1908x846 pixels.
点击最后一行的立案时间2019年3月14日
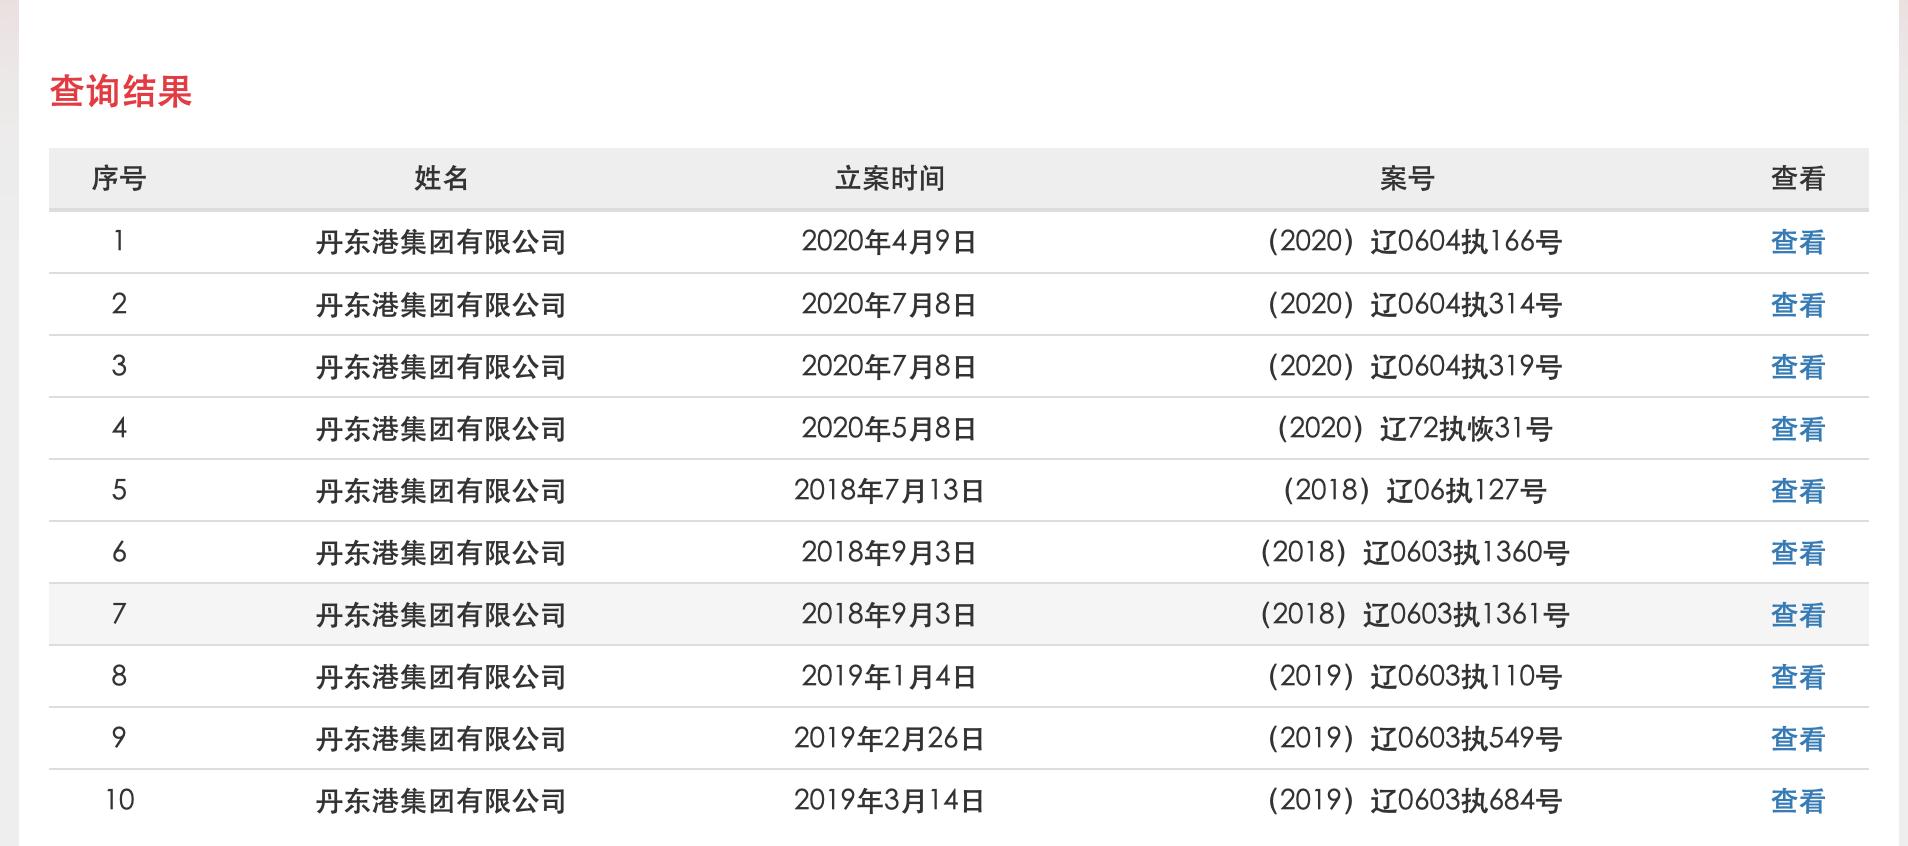(x=892, y=801)
